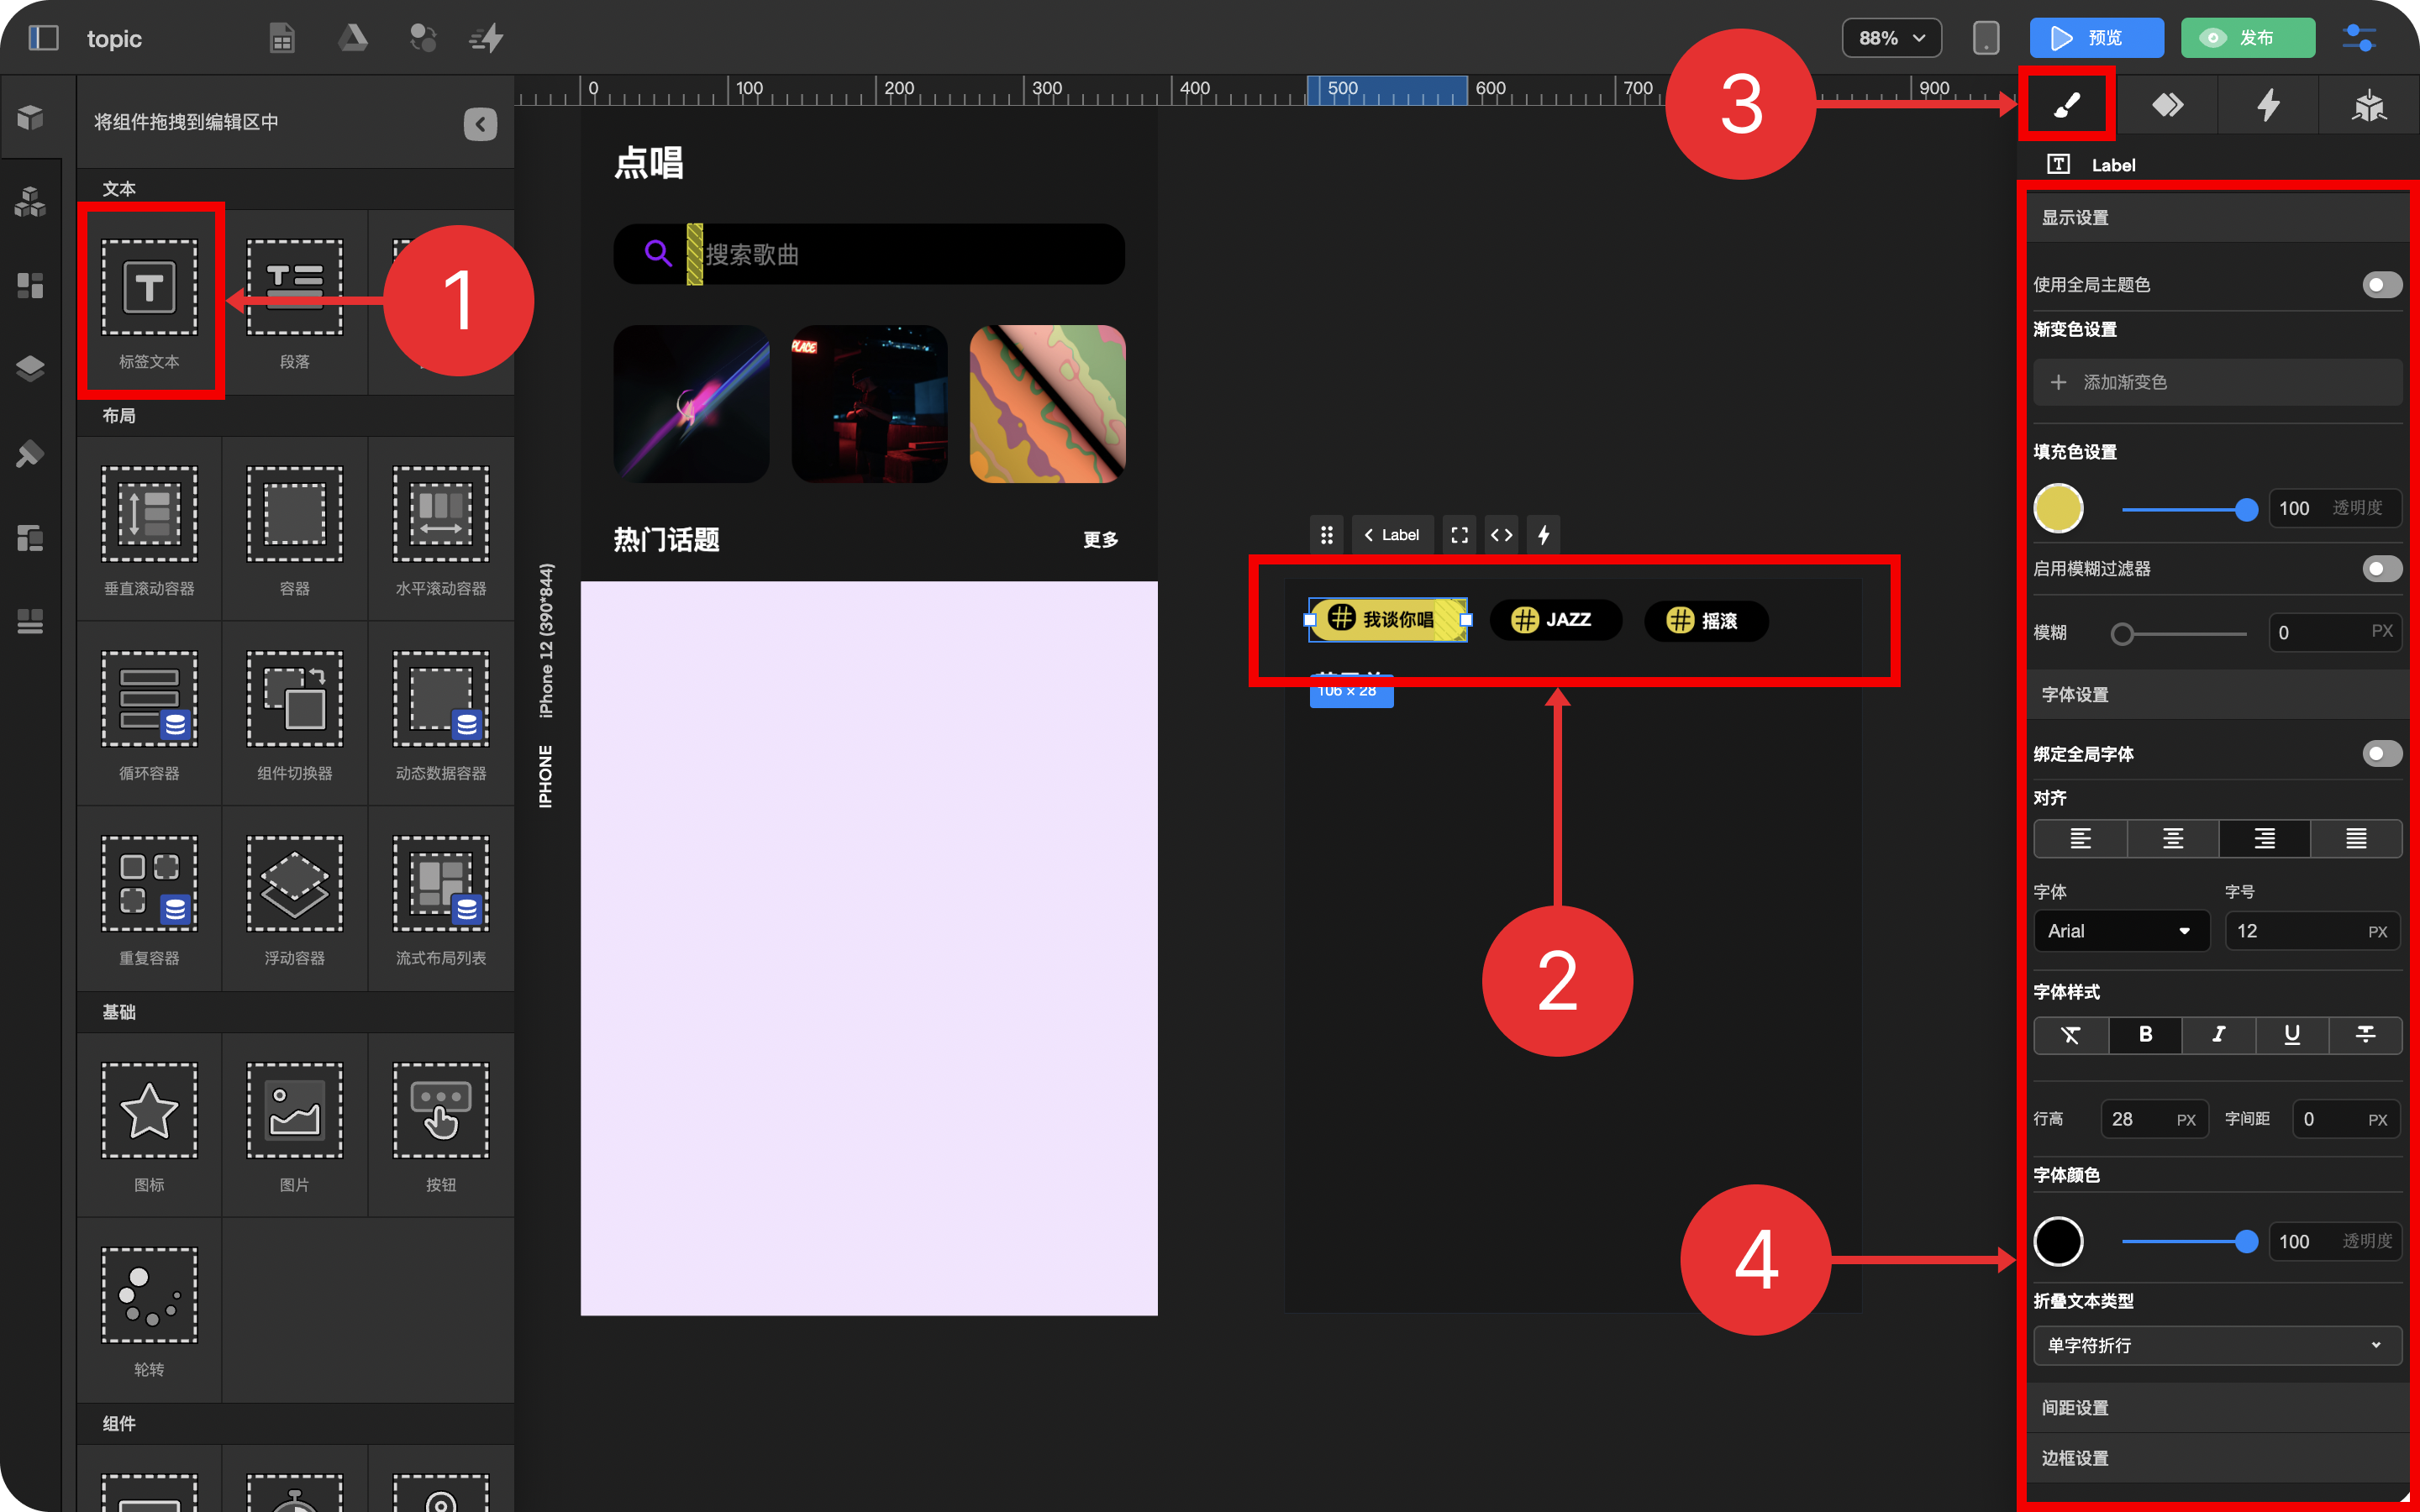
Task: Select the 浮动容器 component
Action: pyautogui.click(x=294, y=899)
